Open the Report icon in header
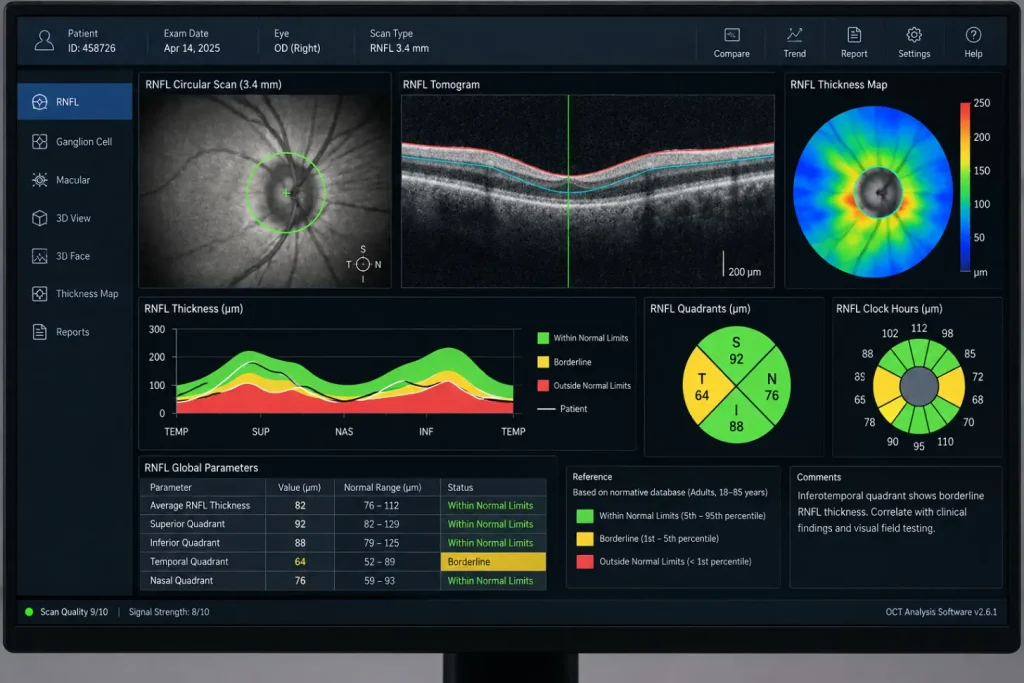The width and height of the screenshot is (1024, 683). [x=854, y=35]
